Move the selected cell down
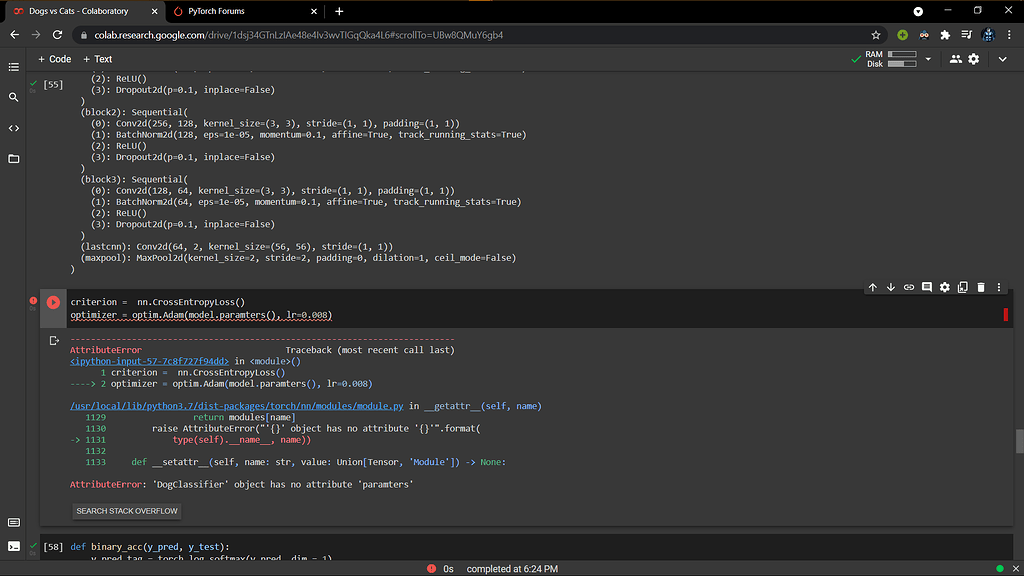Viewport: 1024px width, 576px height. (891, 287)
